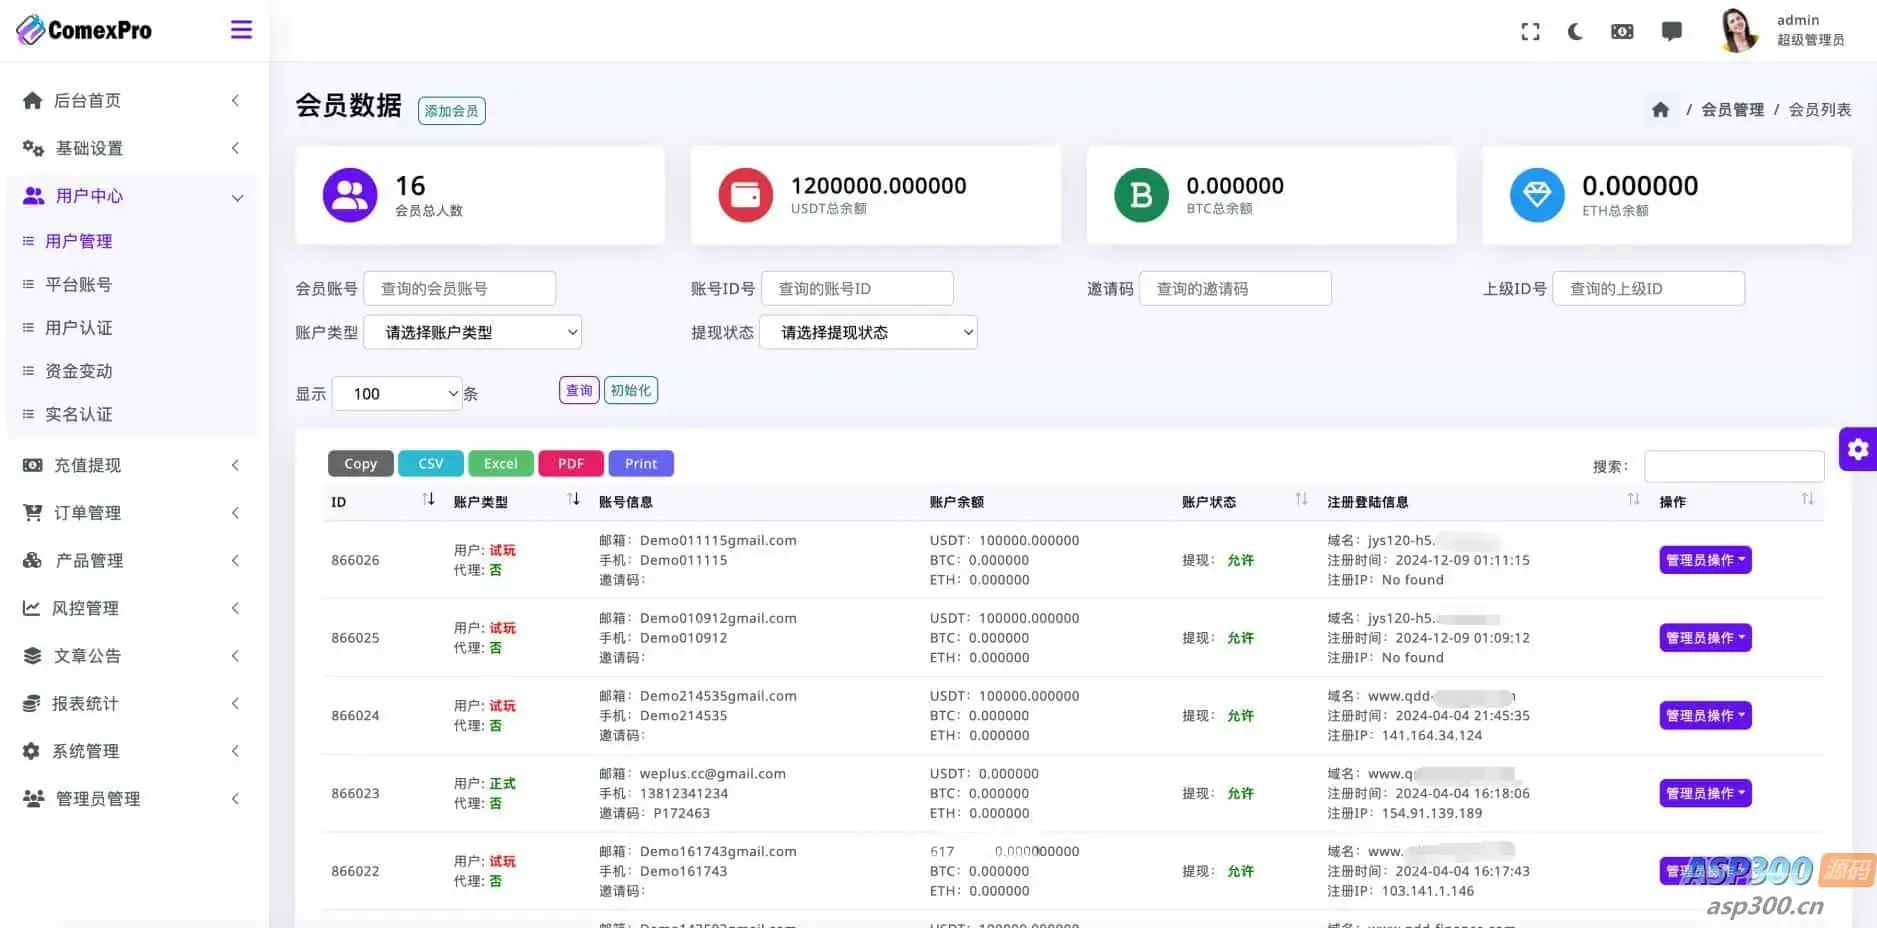Click the 管理员管理 group icon

point(33,798)
